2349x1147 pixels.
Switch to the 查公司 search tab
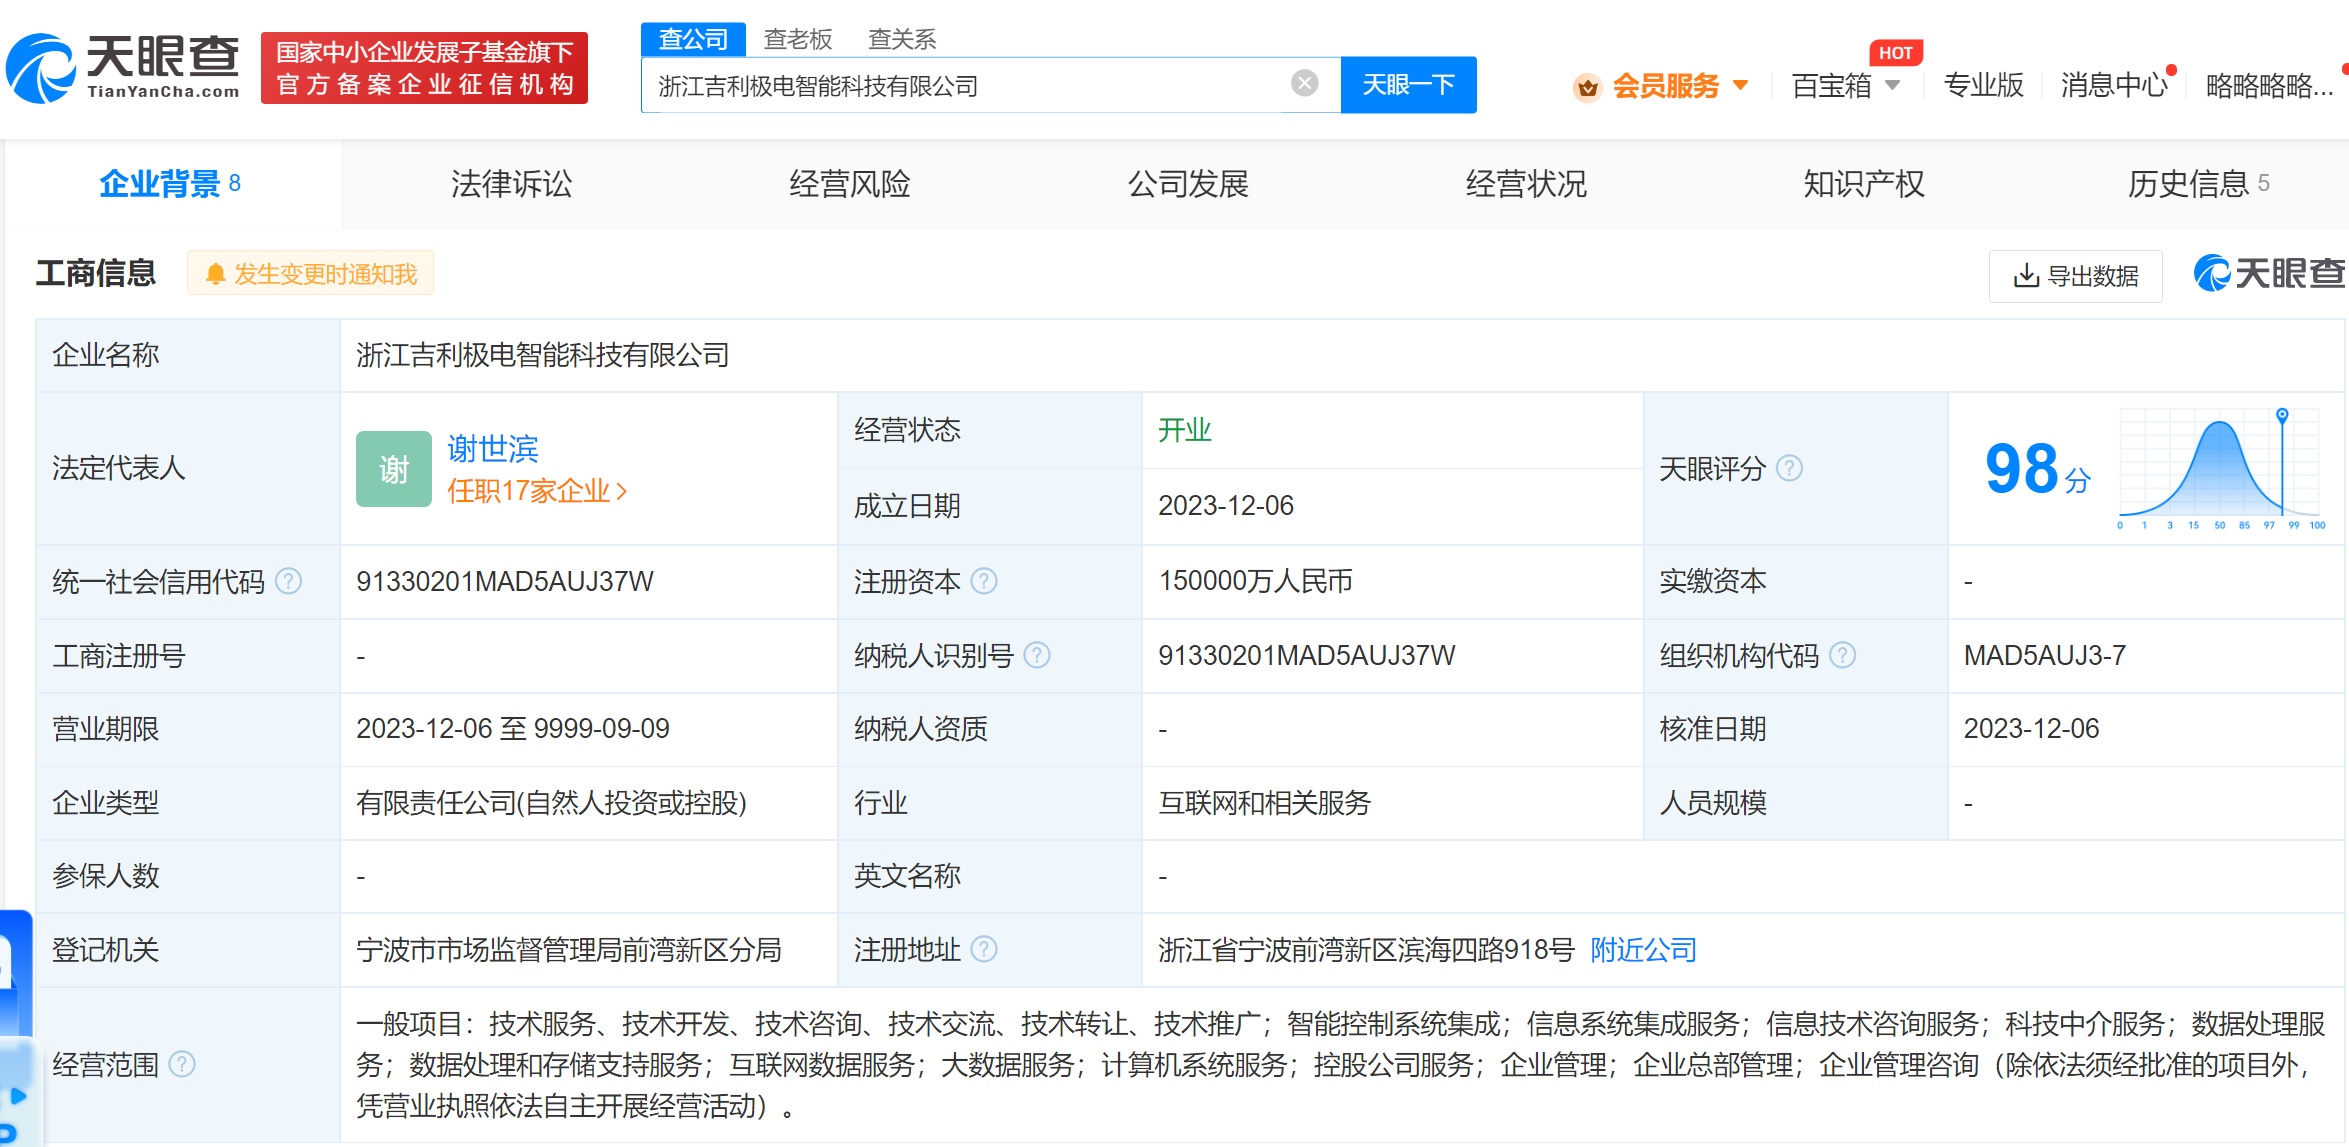coord(693,39)
